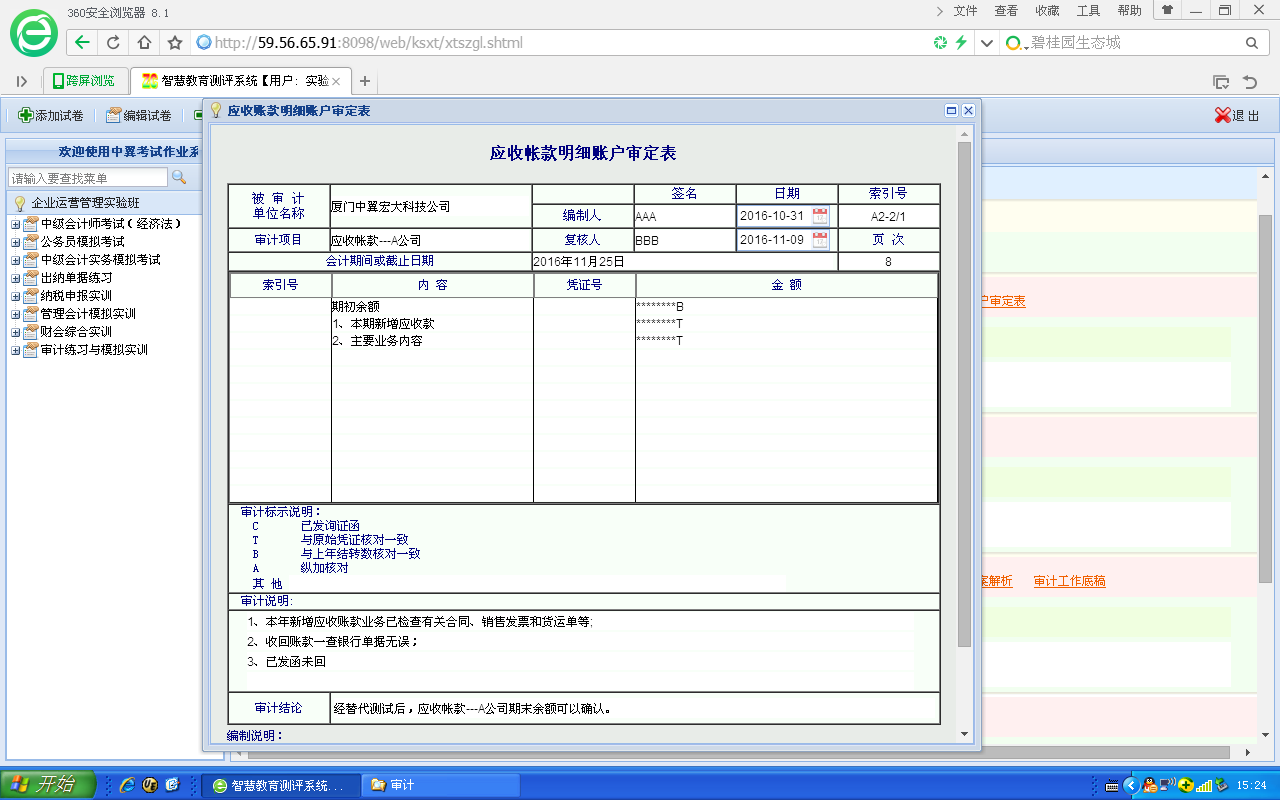This screenshot has width=1280, height=800.
Task: Open the address bar history dropdown arrow
Action: click(x=987, y=43)
